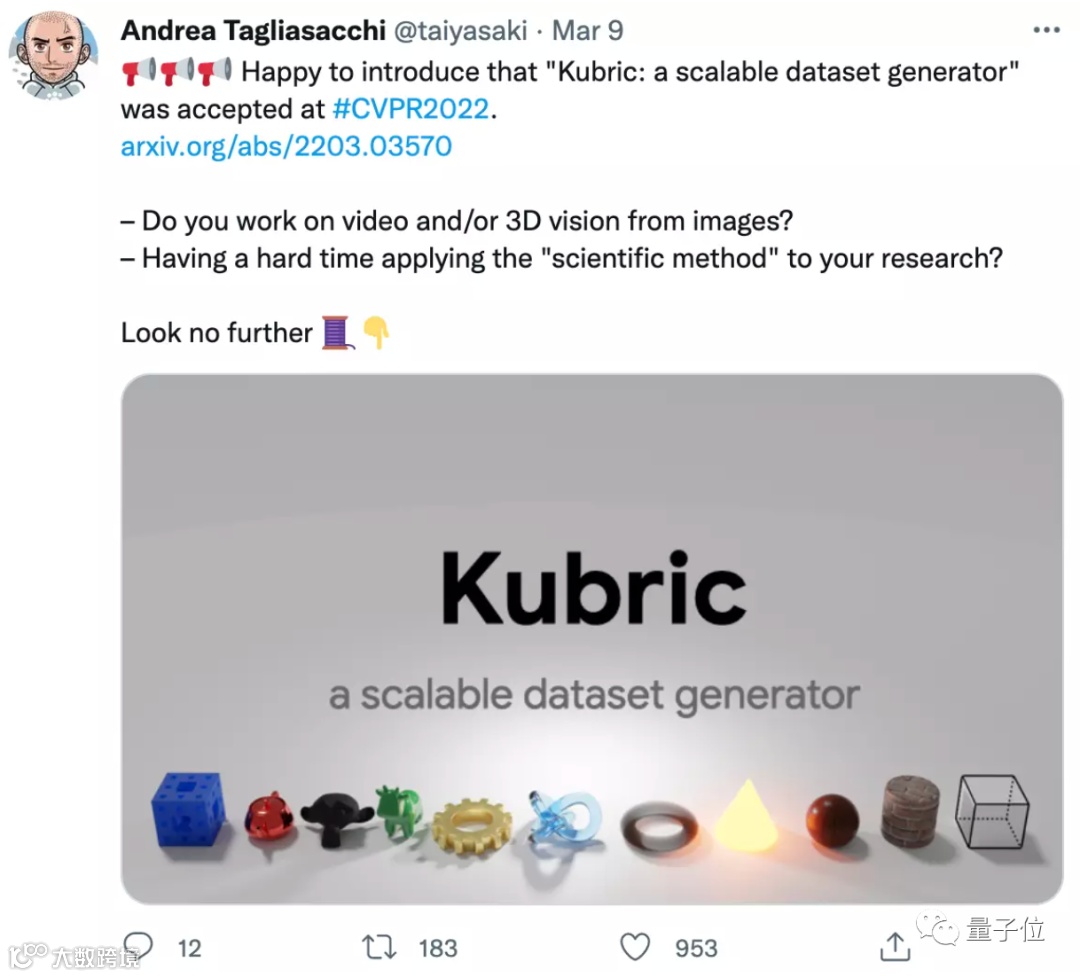Open the Andrea Tagliasacchi profile name
Viewport: 1080px width, 977px height.
point(253,30)
